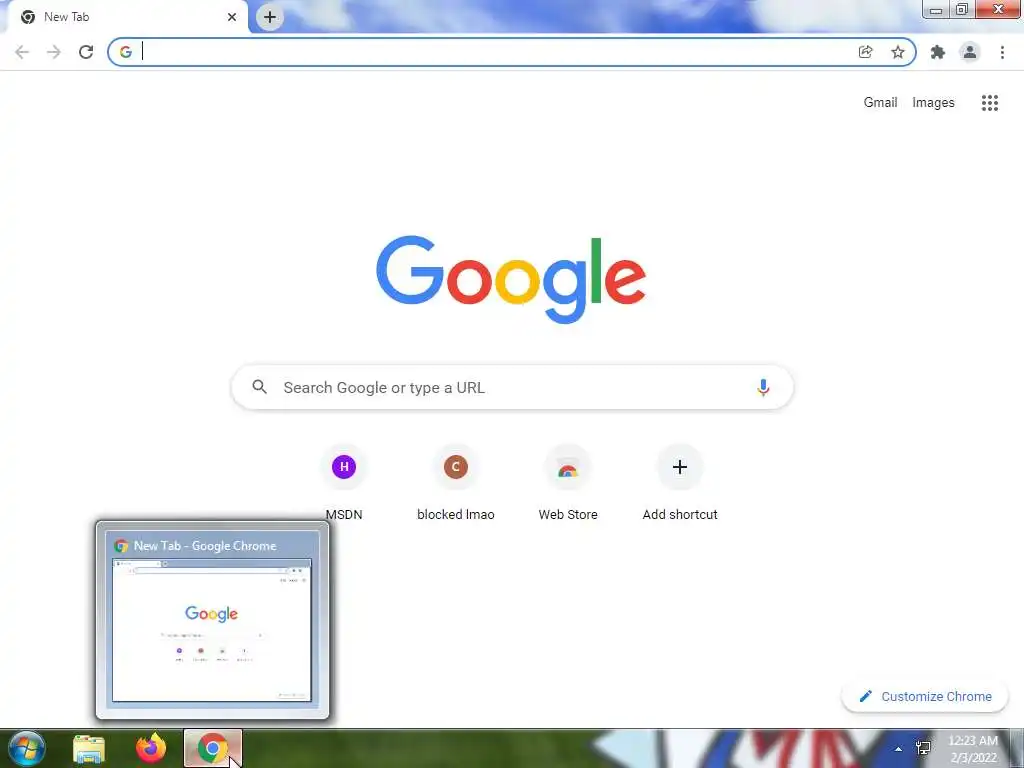The width and height of the screenshot is (1024, 768).
Task: Start voice search with the microphone
Action: coord(763,387)
